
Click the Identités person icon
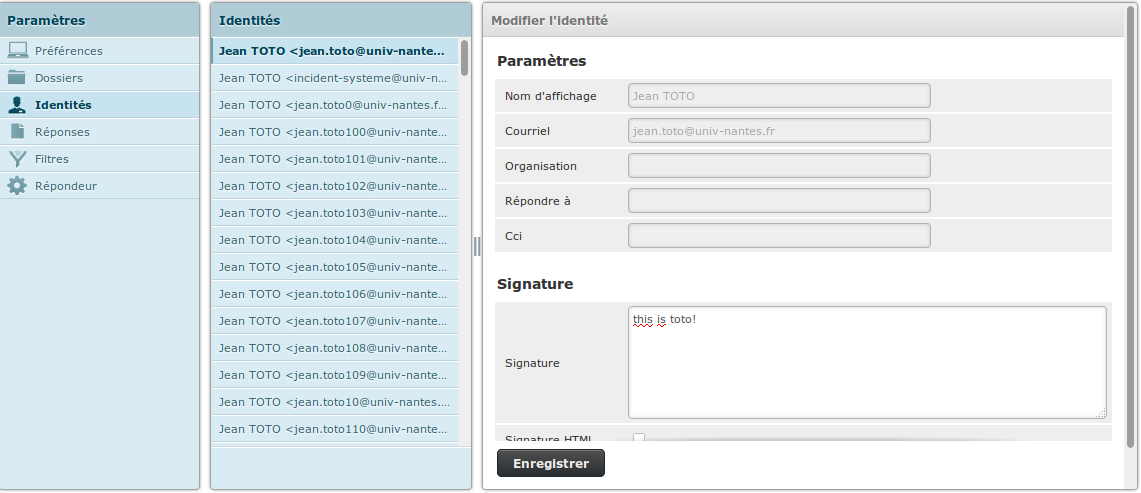click(17, 104)
